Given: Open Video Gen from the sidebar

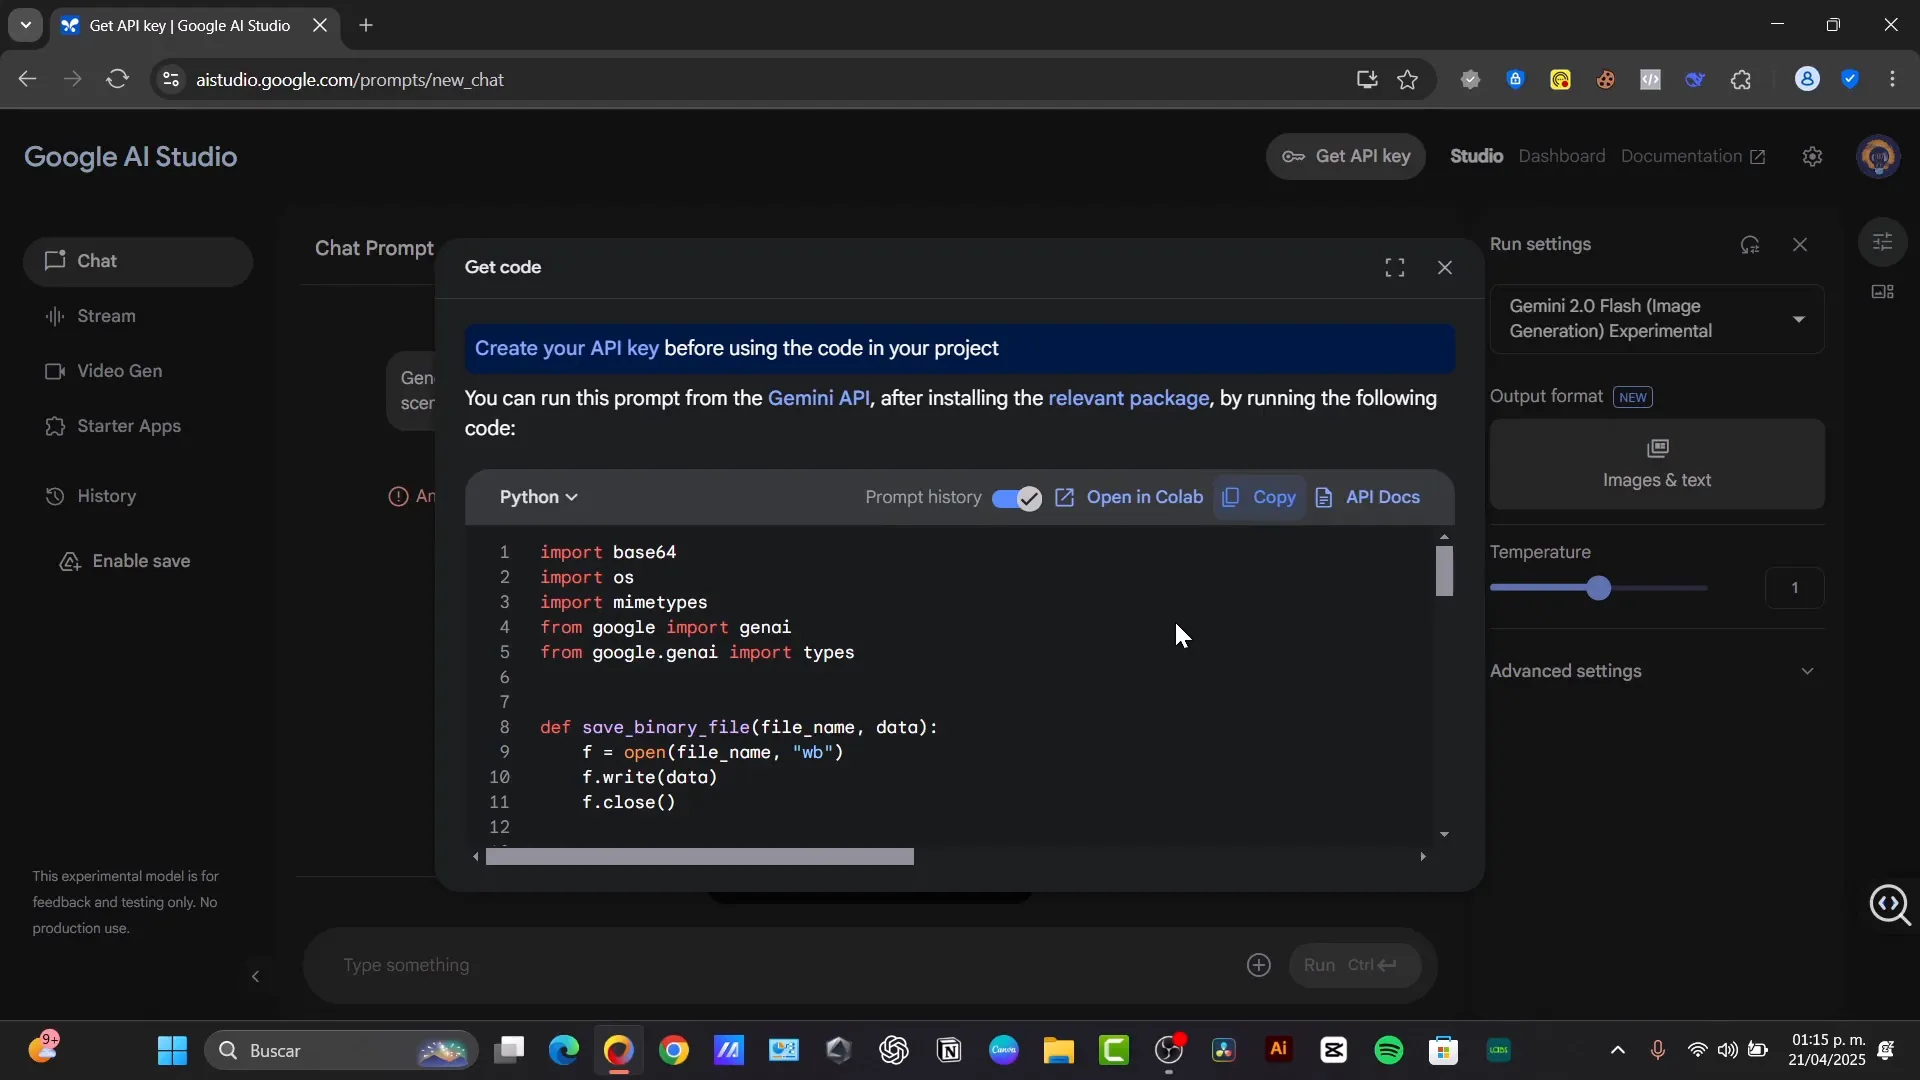Looking at the screenshot, I should [121, 371].
